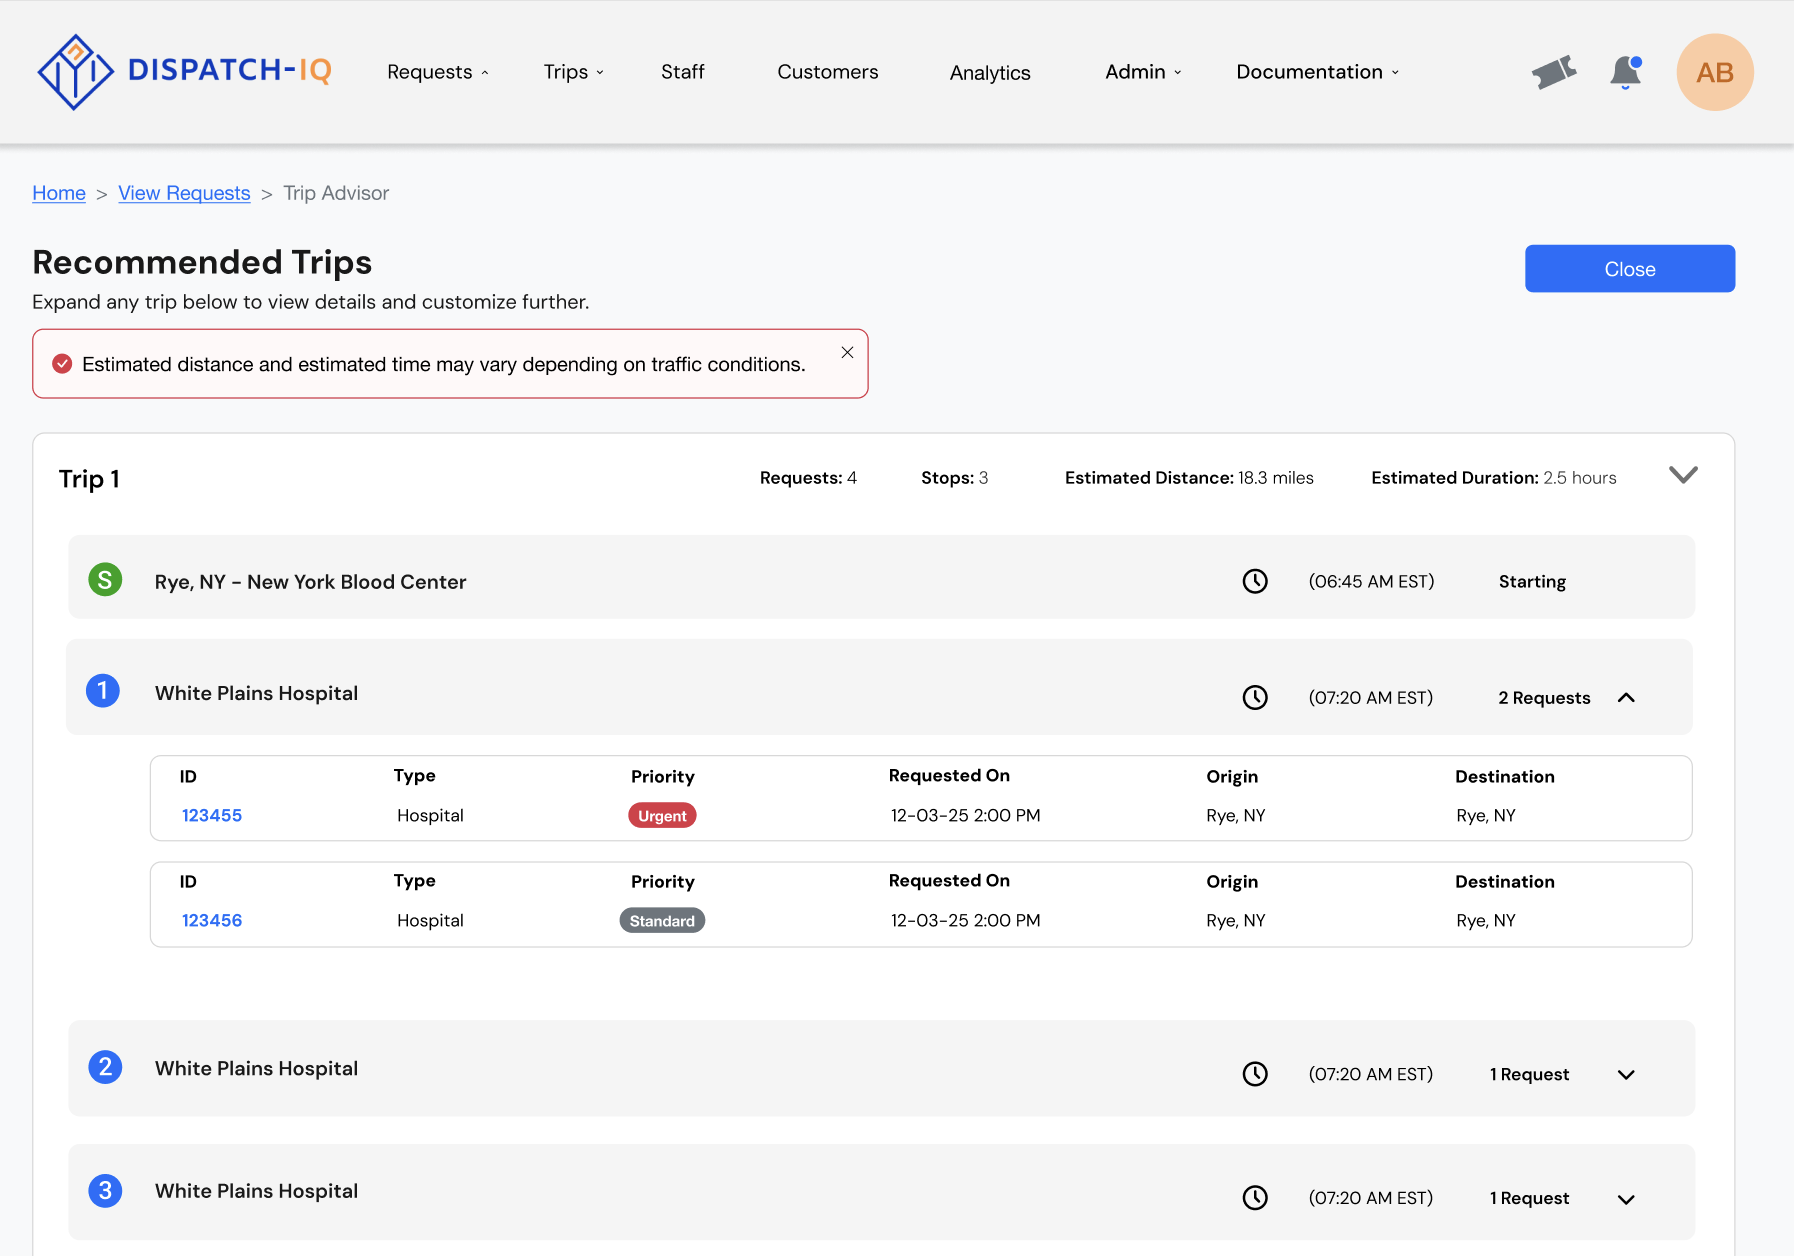1794x1256 pixels.
Task: Open the AB user avatar menu
Action: [1715, 72]
